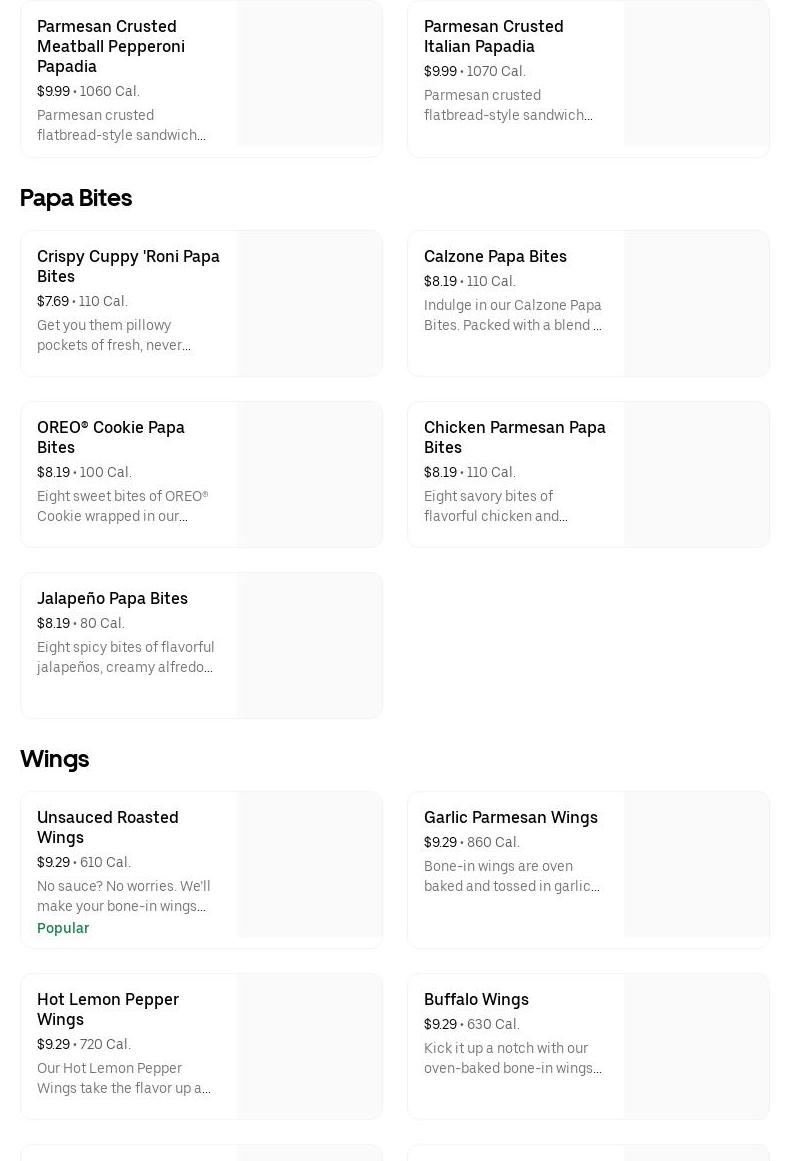The height and width of the screenshot is (1161, 804).
Task: Click the Papa Bites section heading
Action: [76, 198]
